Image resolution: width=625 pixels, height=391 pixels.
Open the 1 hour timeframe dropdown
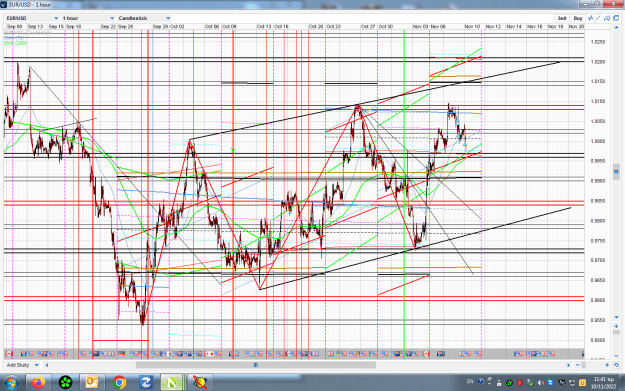[x=88, y=18]
